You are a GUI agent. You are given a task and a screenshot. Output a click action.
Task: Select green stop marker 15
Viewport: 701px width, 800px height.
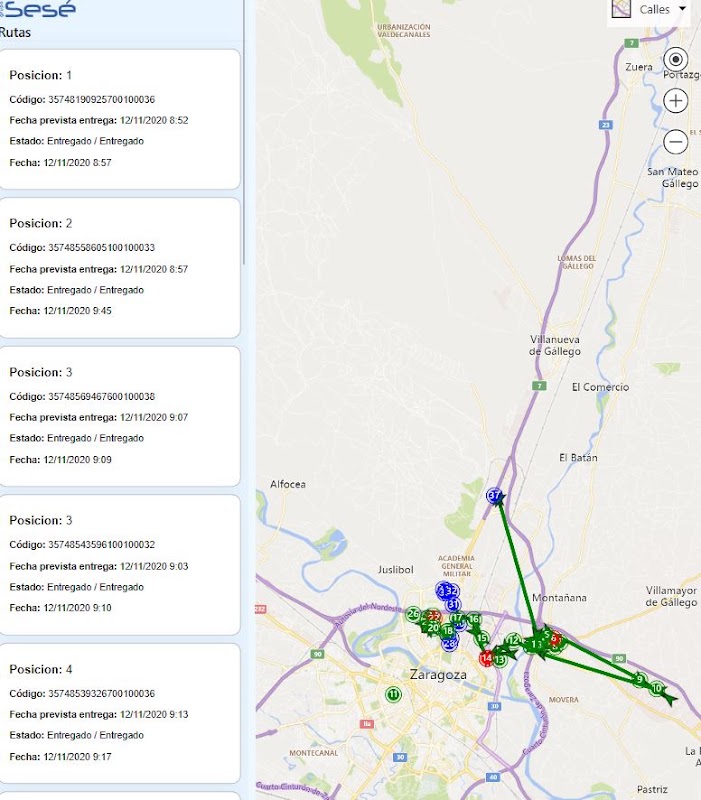pyautogui.click(x=482, y=638)
